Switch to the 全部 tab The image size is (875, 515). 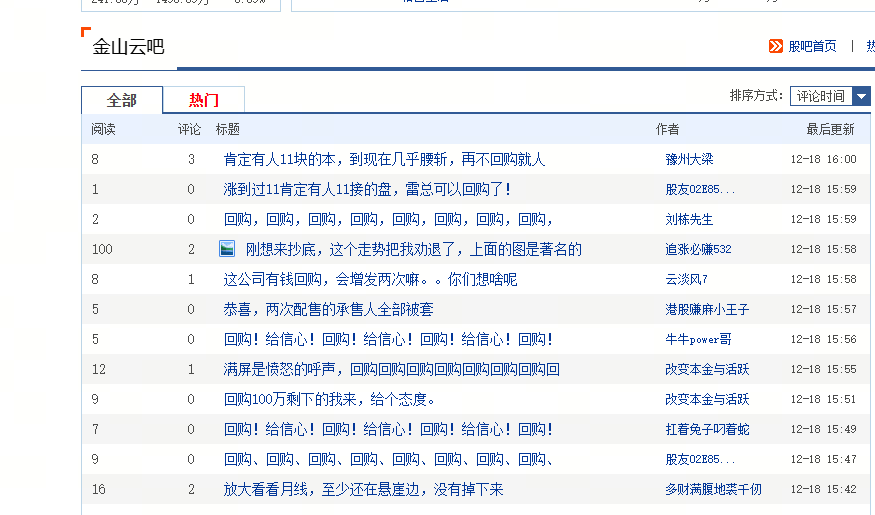122,100
